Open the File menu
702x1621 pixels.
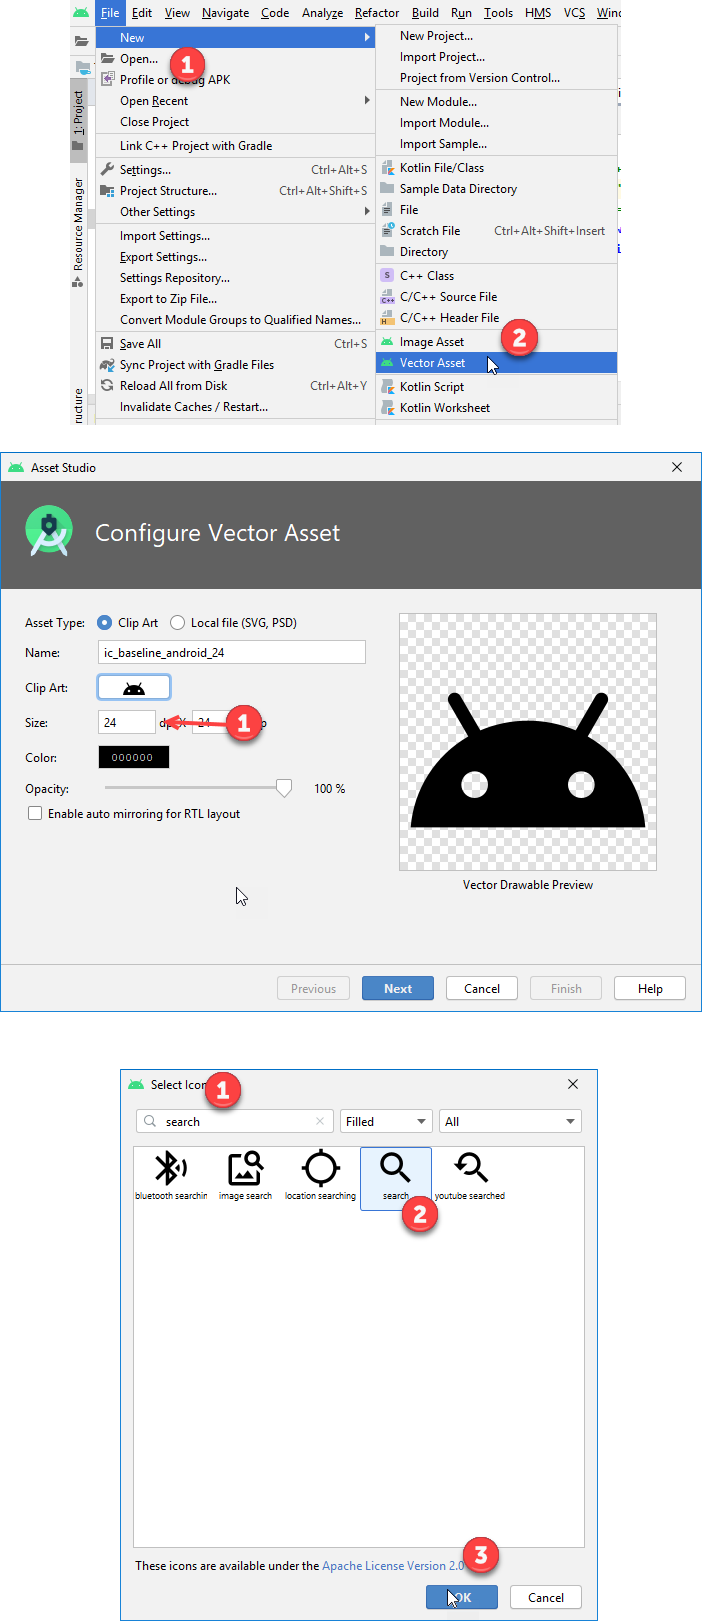pos(110,12)
